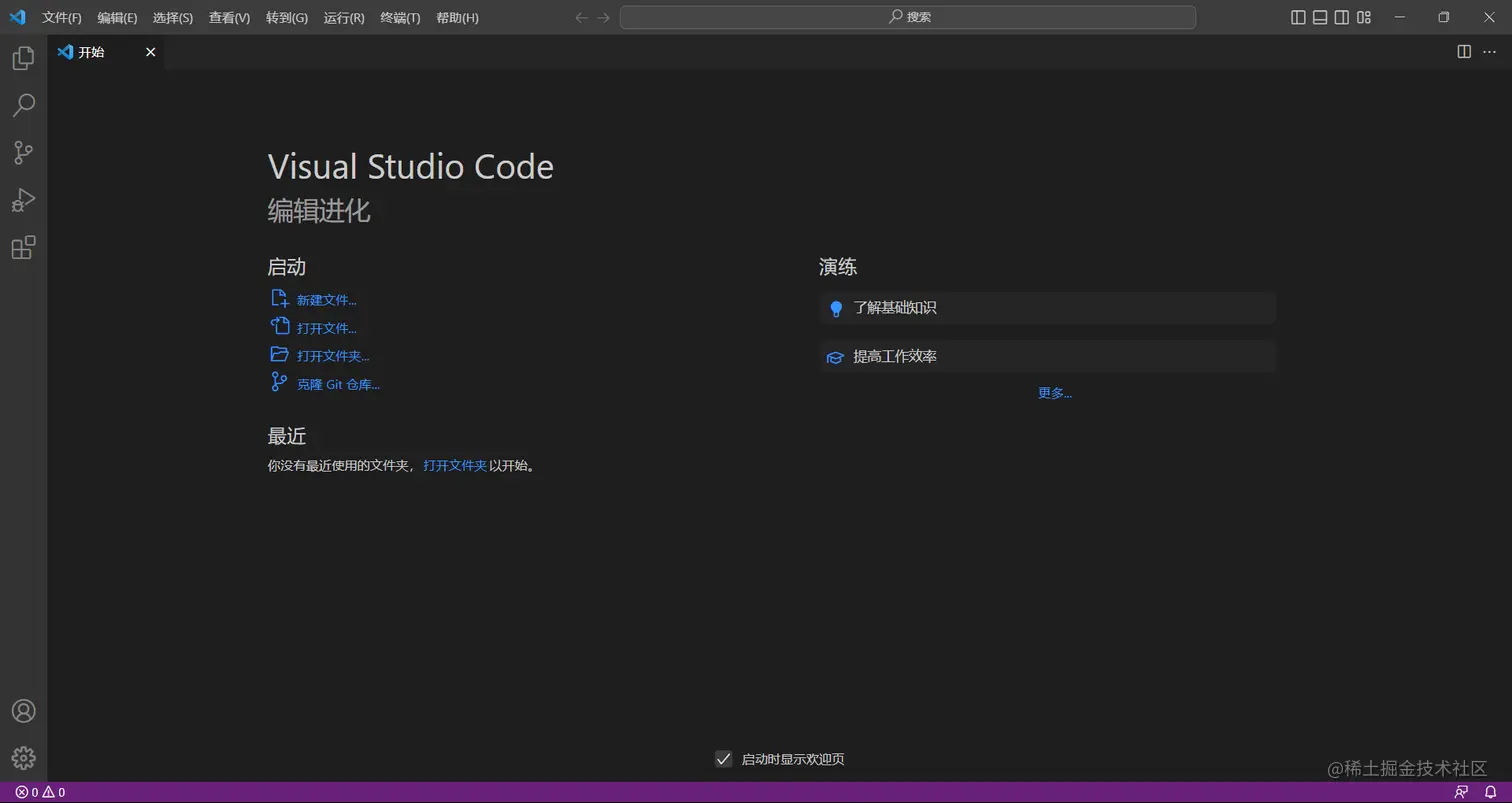Toggle the secondary side bar layout icon
The height and width of the screenshot is (803, 1512).
[x=1342, y=17]
